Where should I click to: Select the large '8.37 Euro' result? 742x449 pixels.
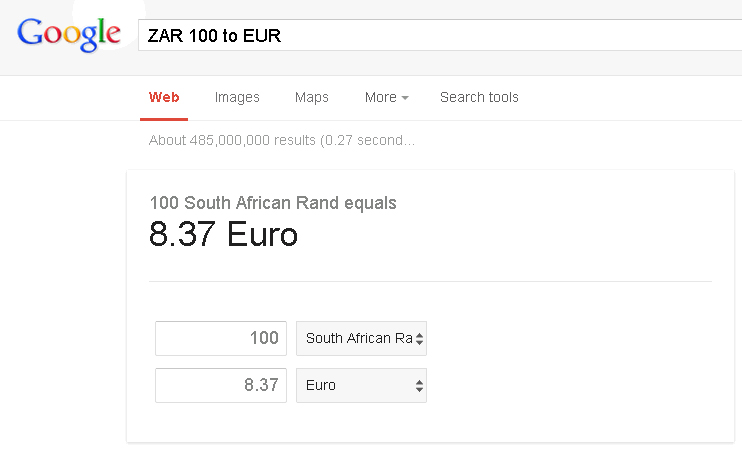[223, 235]
